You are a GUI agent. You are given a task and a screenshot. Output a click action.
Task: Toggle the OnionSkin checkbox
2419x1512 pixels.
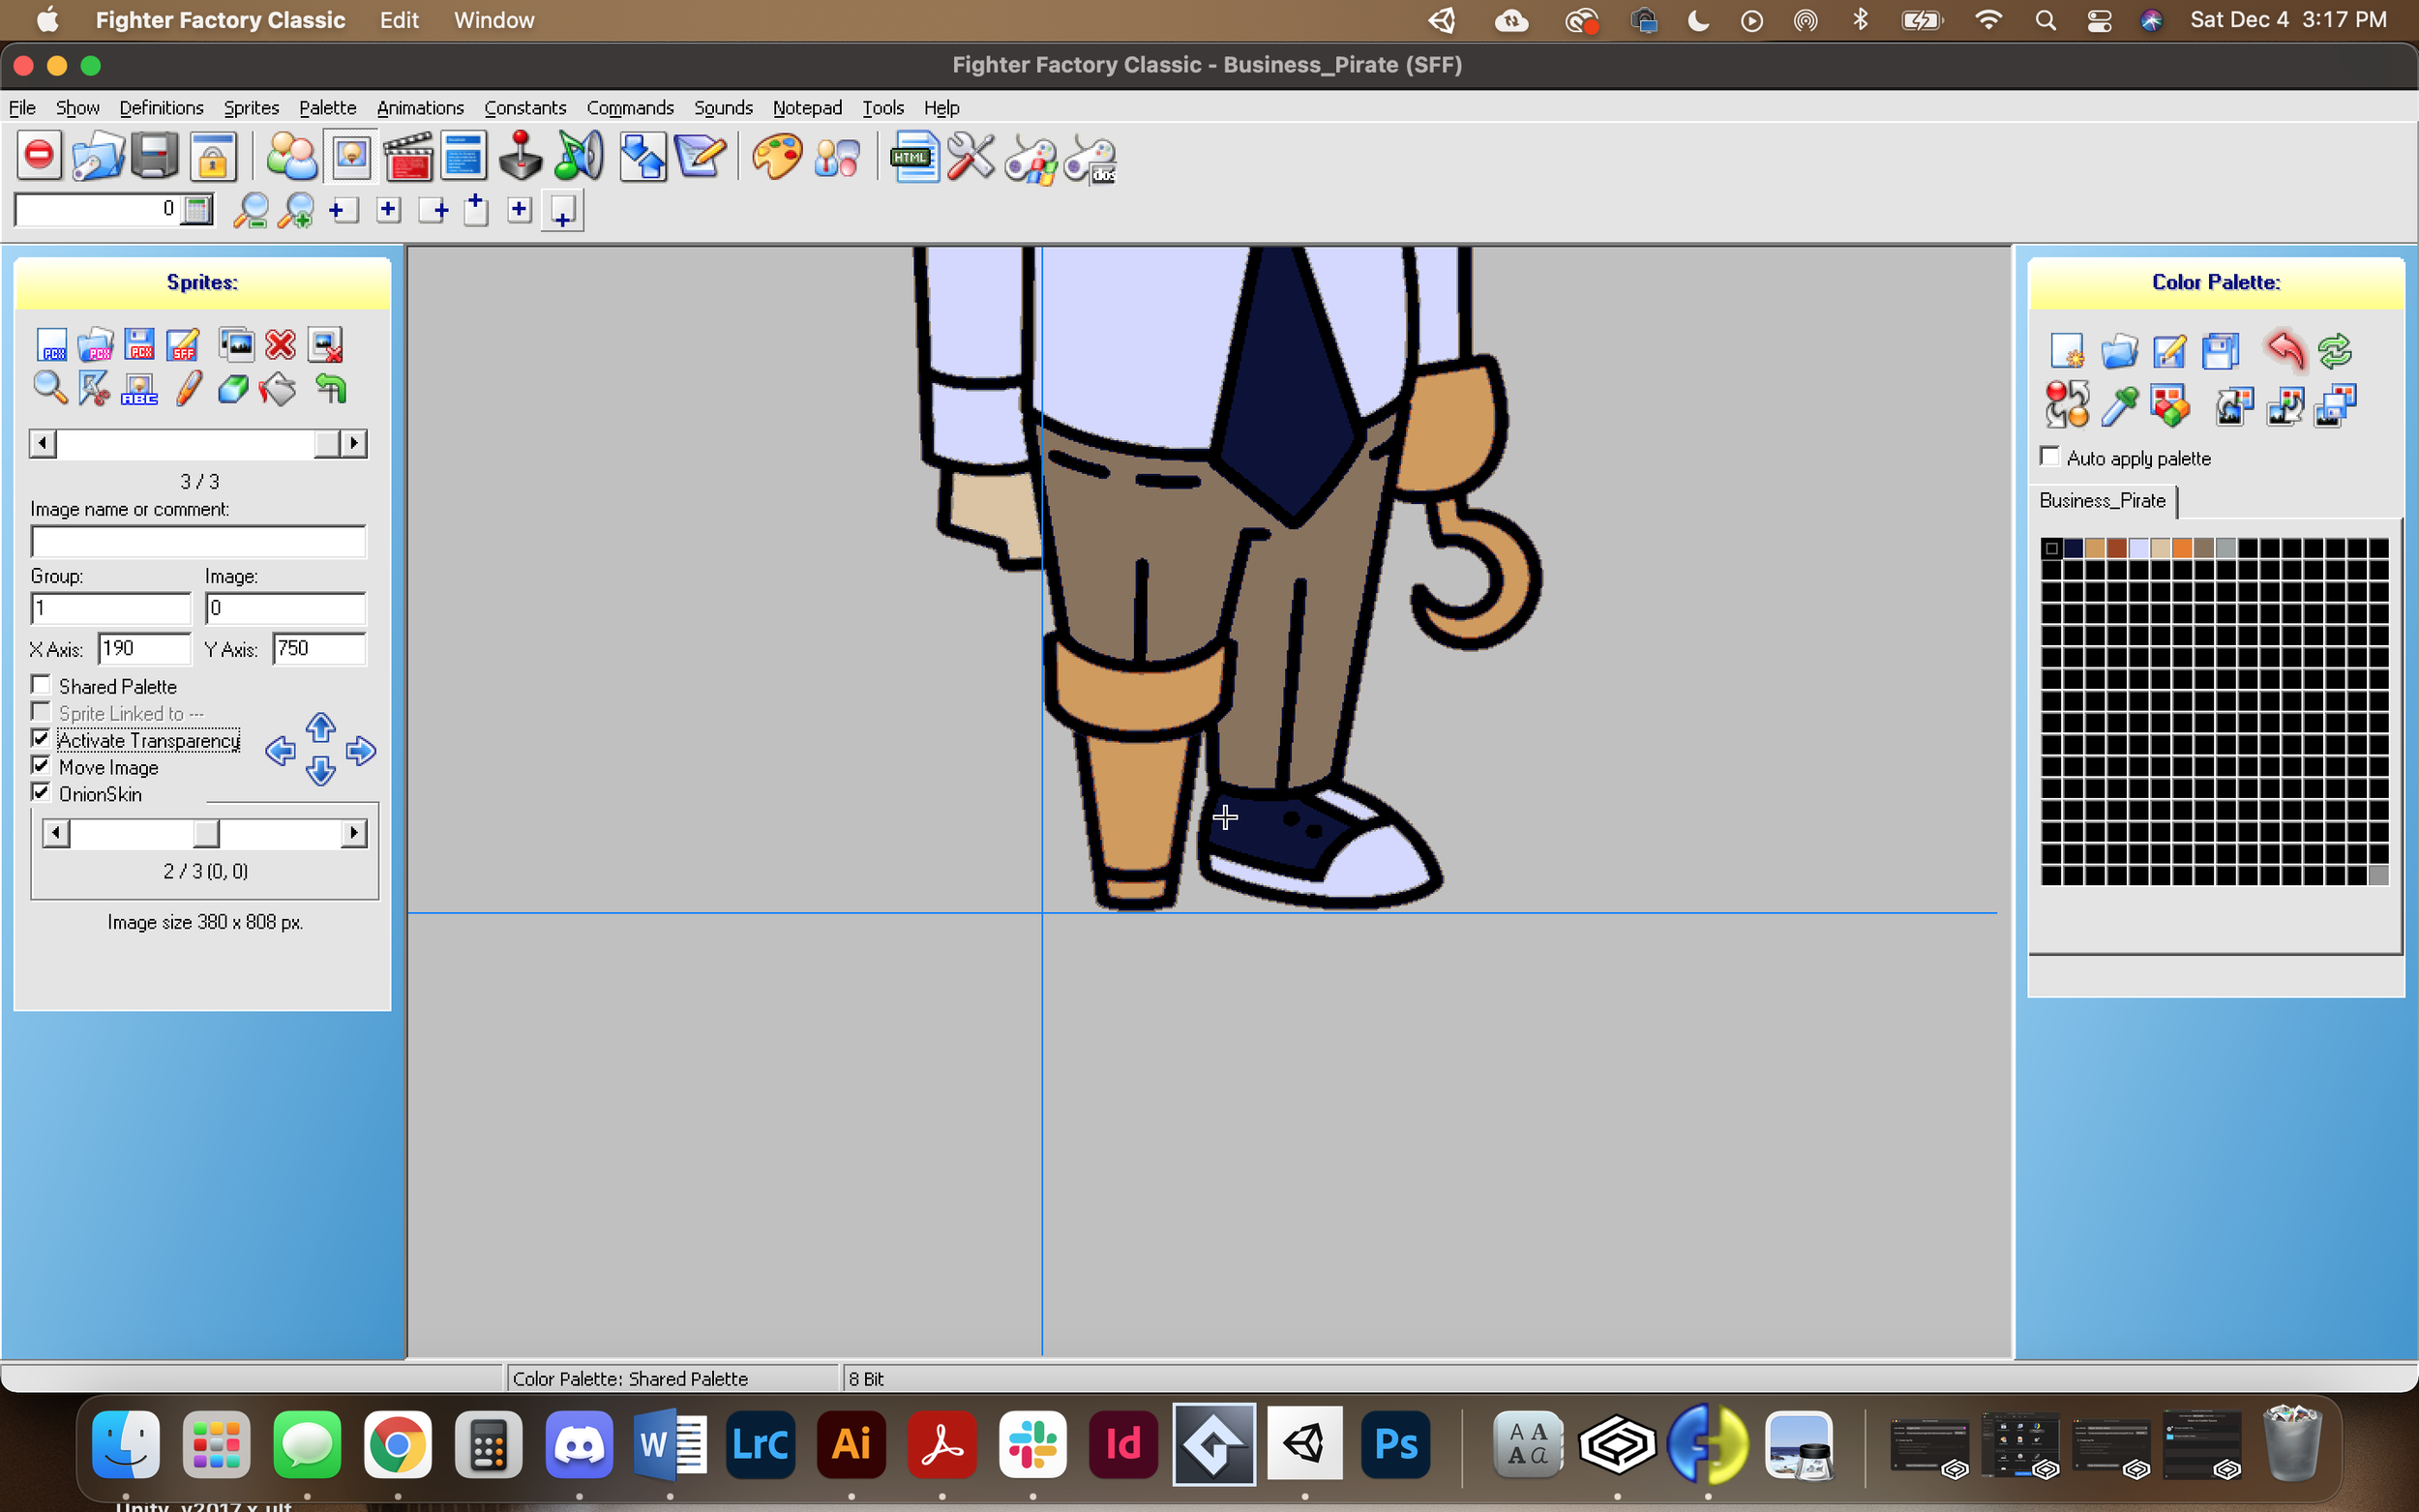41,793
